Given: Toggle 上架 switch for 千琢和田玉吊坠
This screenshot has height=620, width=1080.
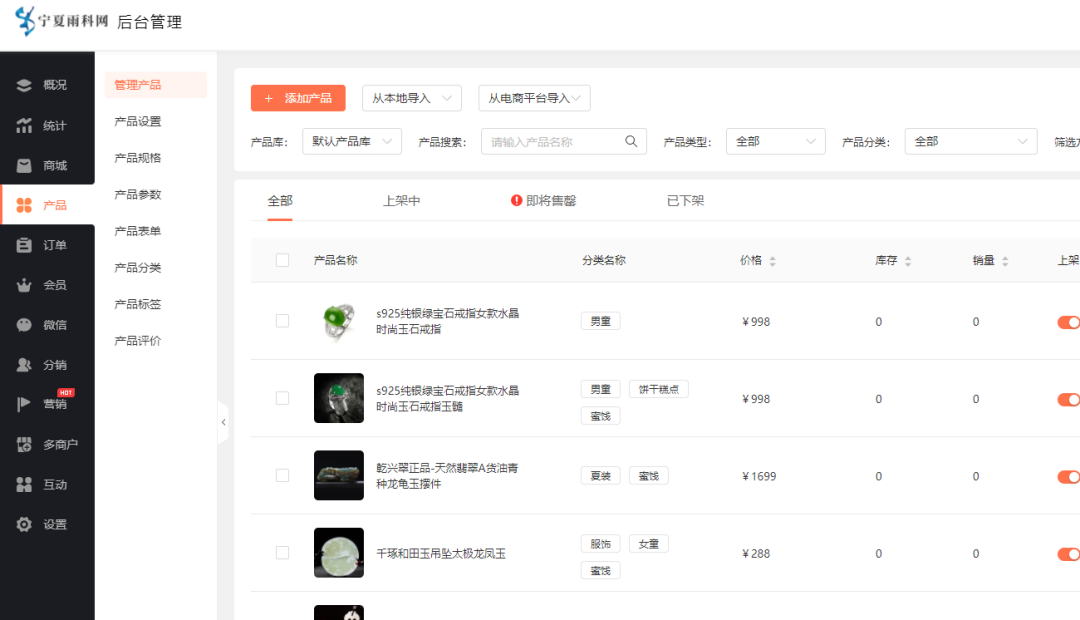Looking at the screenshot, I should click(x=1068, y=554).
